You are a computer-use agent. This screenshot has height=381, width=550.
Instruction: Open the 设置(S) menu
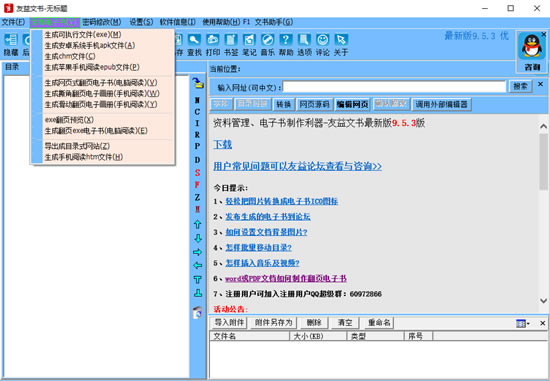(141, 22)
